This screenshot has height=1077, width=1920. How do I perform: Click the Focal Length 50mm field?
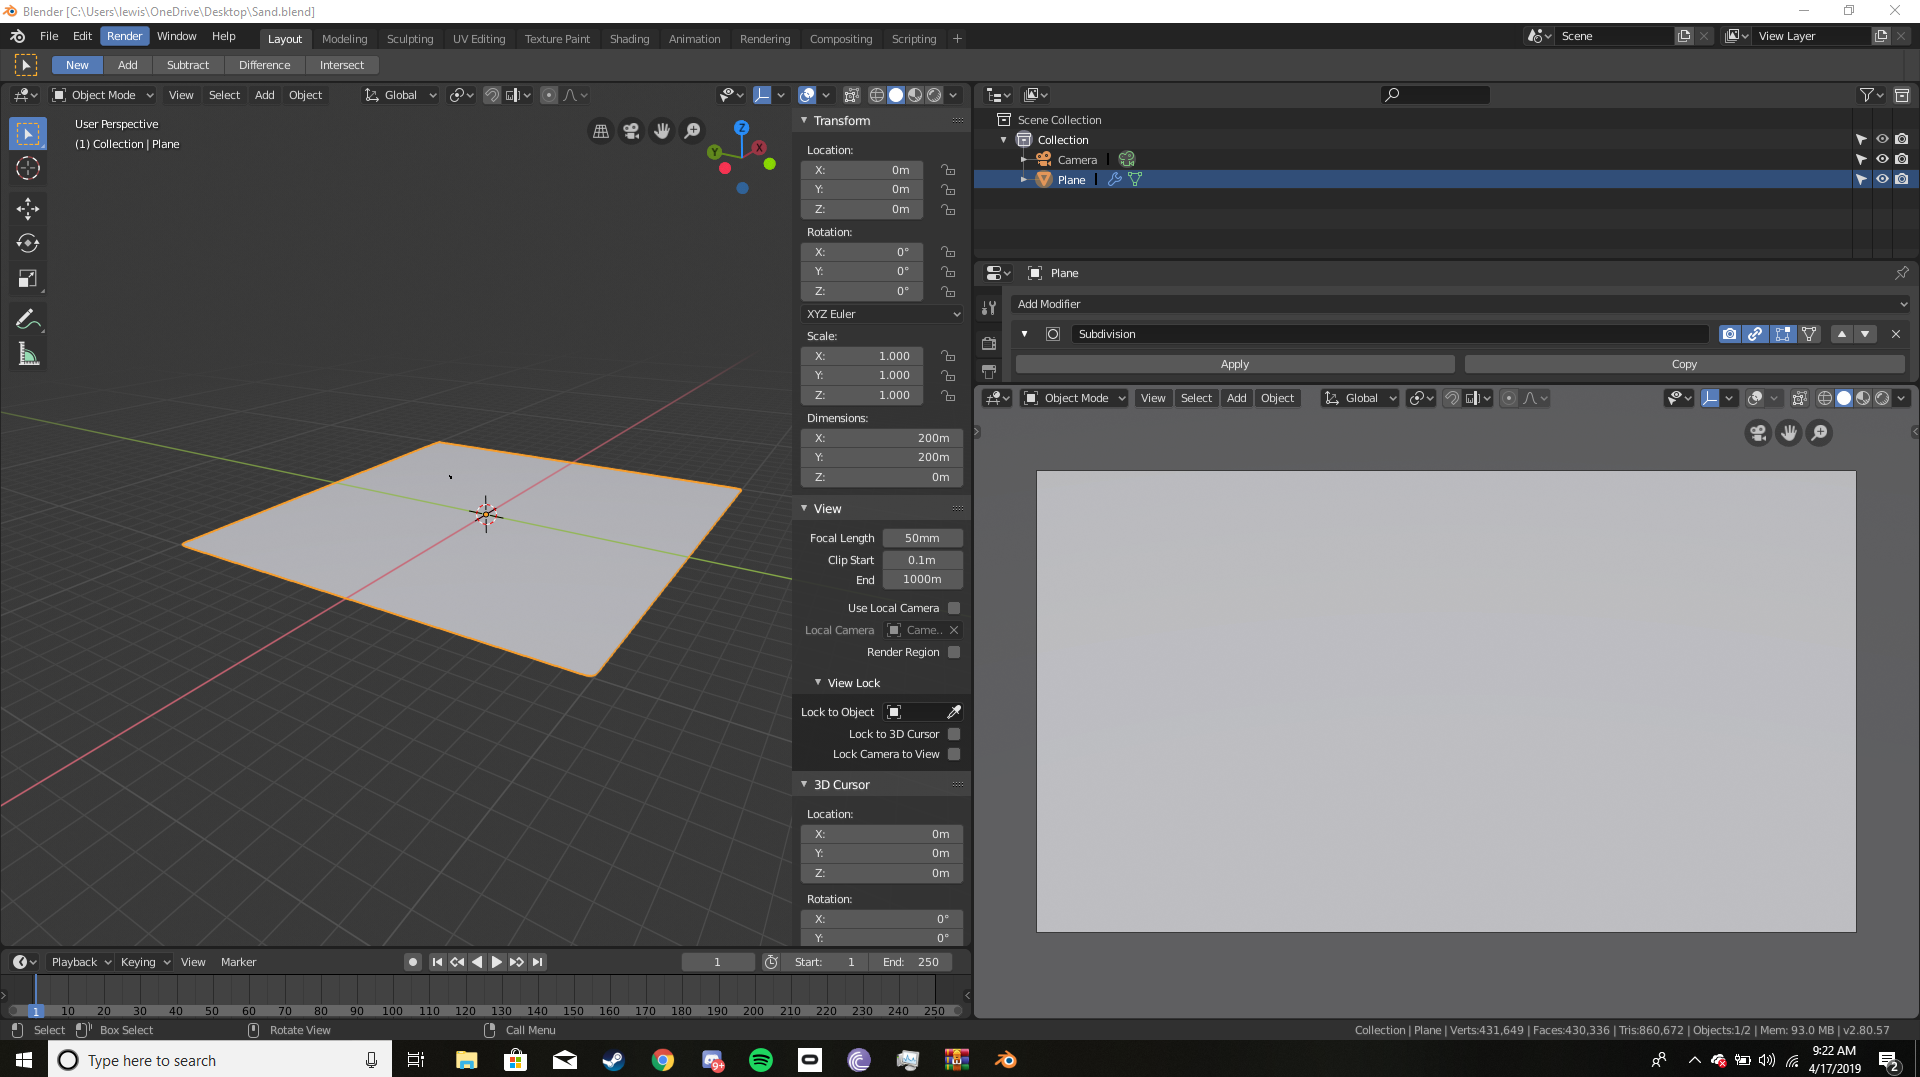tap(922, 538)
